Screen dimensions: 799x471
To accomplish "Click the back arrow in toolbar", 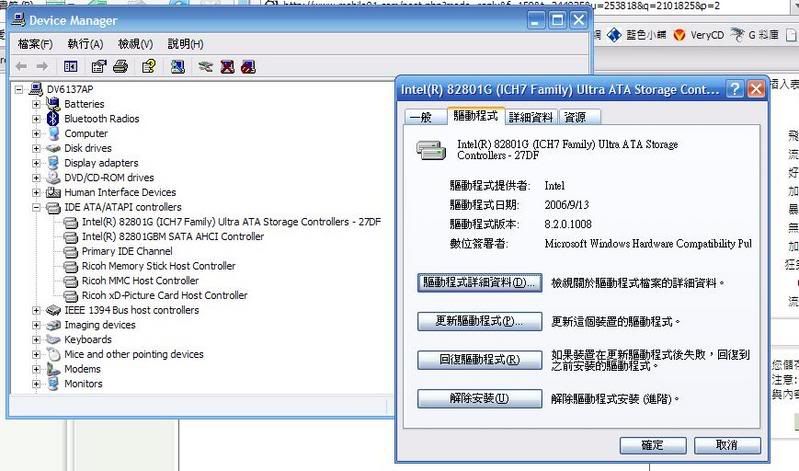I will click(21, 67).
